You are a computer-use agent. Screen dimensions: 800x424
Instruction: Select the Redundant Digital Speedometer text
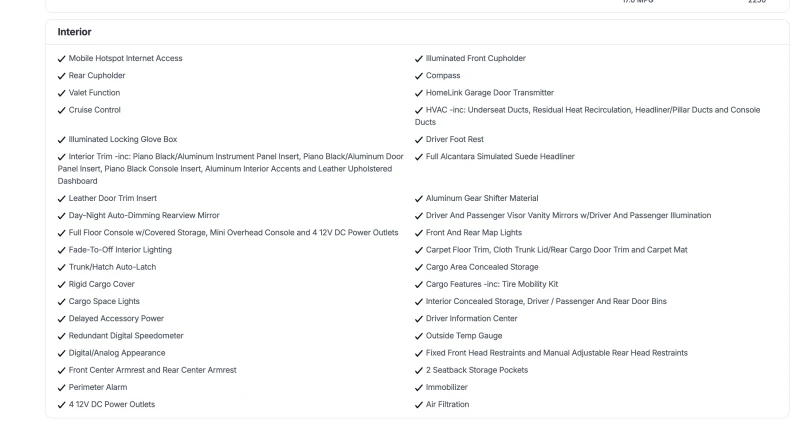coord(127,335)
